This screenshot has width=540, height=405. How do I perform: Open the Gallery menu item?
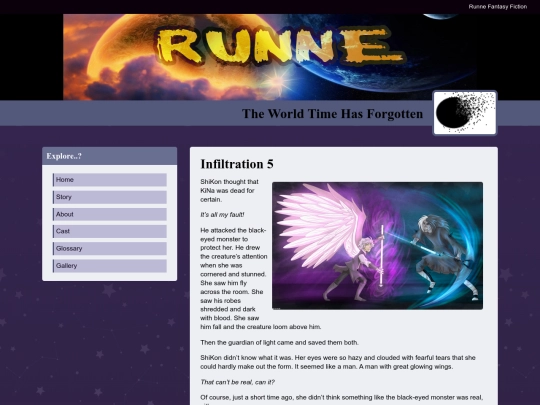(x=110, y=266)
